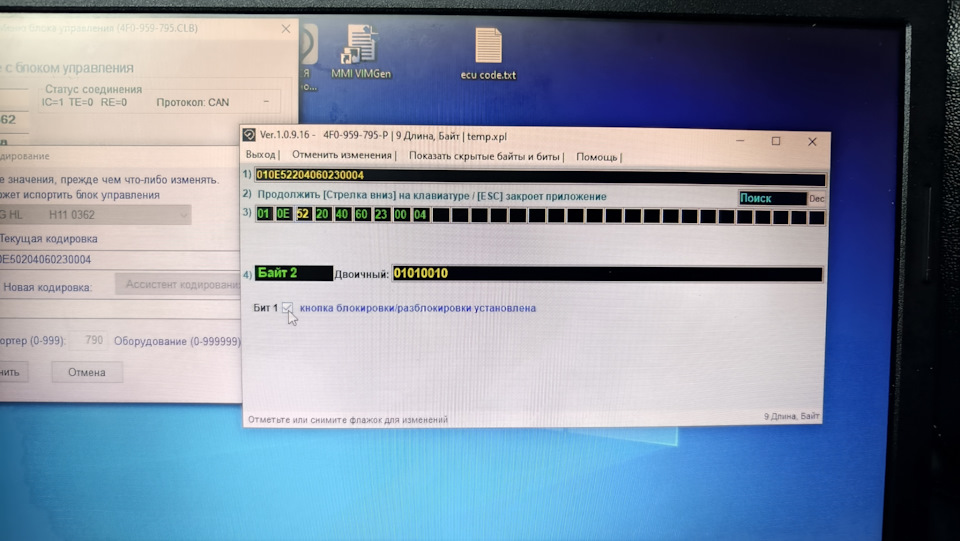Open the H11 0362 dropdown in background window
This screenshot has height=541, width=960.
pyautogui.click(x=95, y=215)
